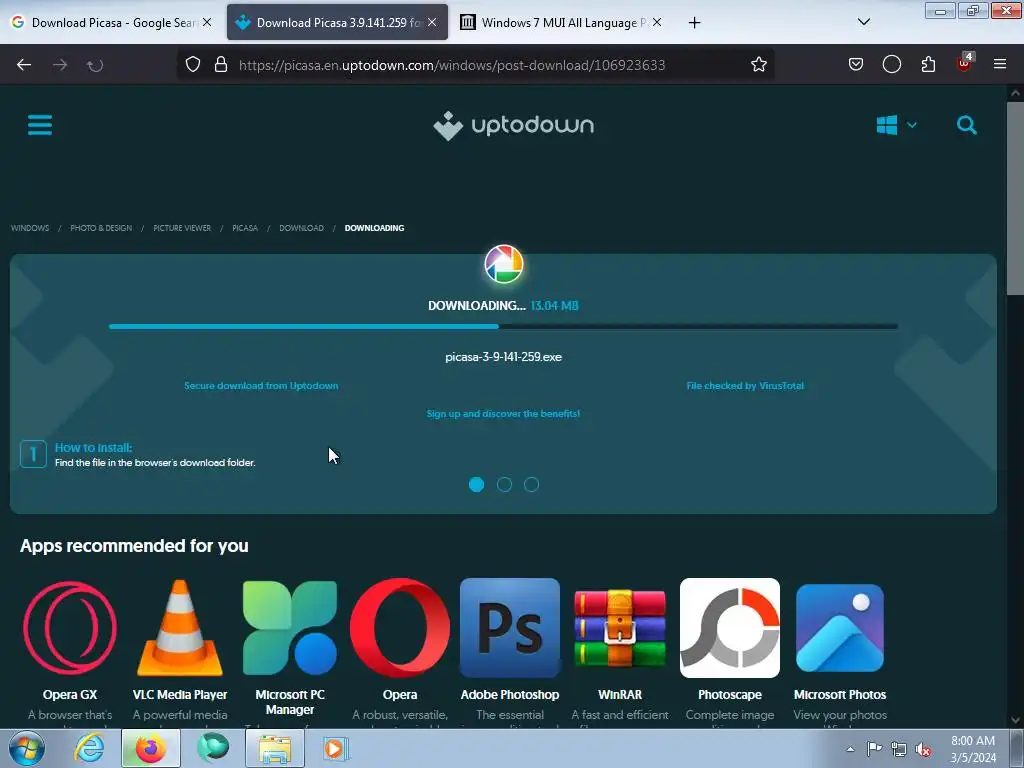Click the page vertical scrollbar thumb
This screenshot has height=768, width=1024.
coord(1015,199)
